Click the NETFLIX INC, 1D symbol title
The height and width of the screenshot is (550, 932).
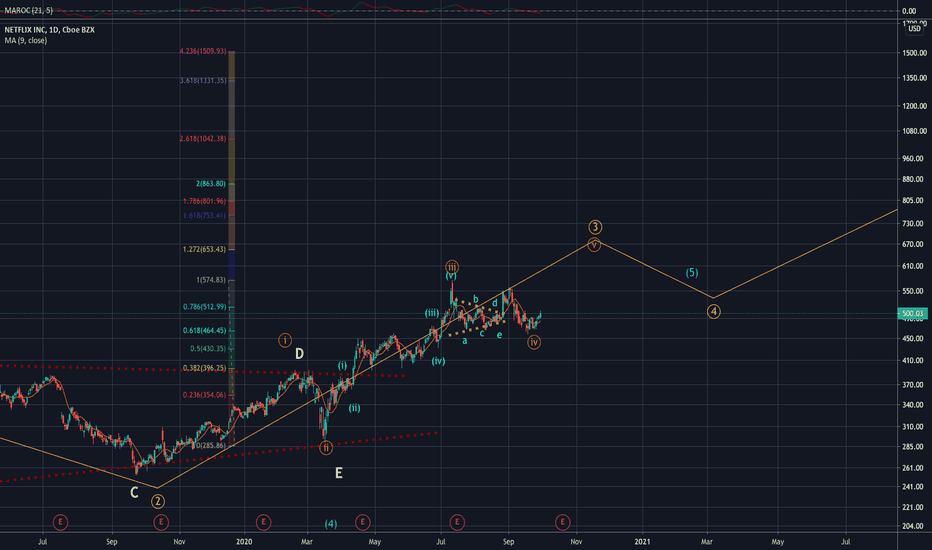(49, 30)
